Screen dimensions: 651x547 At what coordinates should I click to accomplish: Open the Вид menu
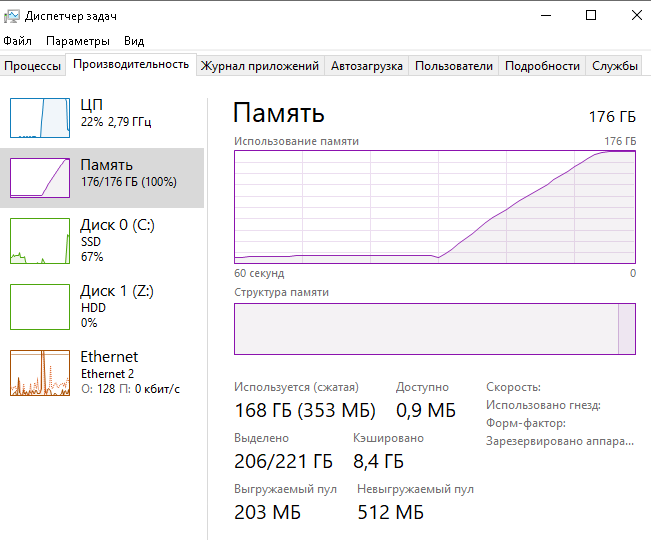pyautogui.click(x=134, y=41)
